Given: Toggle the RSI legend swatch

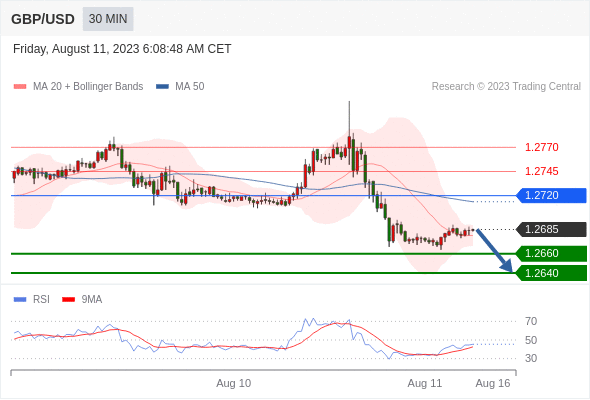Looking at the screenshot, I should 20,300.
